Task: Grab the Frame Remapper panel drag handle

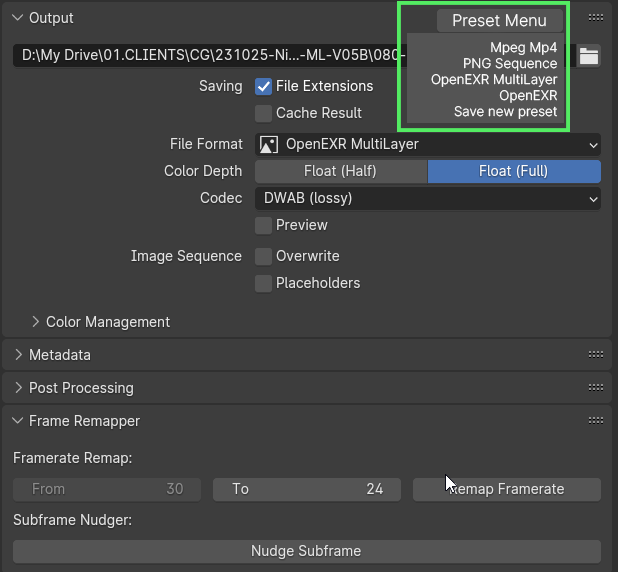Action: (x=596, y=421)
